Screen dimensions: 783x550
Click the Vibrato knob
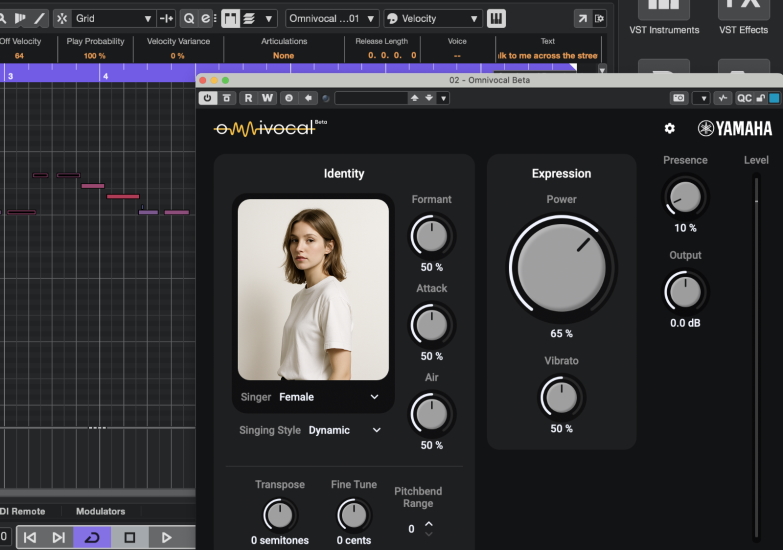click(561, 398)
